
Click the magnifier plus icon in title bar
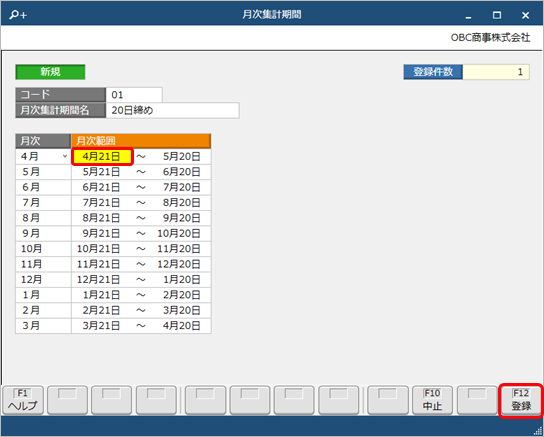(x=18, y=15)
